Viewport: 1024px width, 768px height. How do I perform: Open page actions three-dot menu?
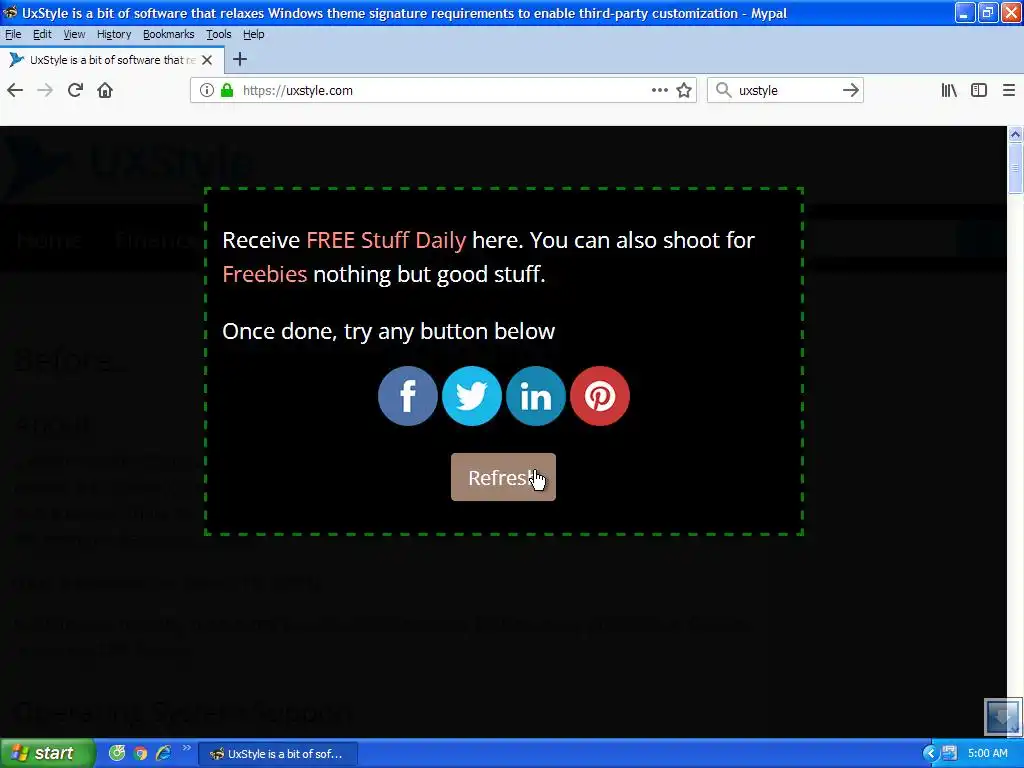pyautogui.click(x=660, y=90)
